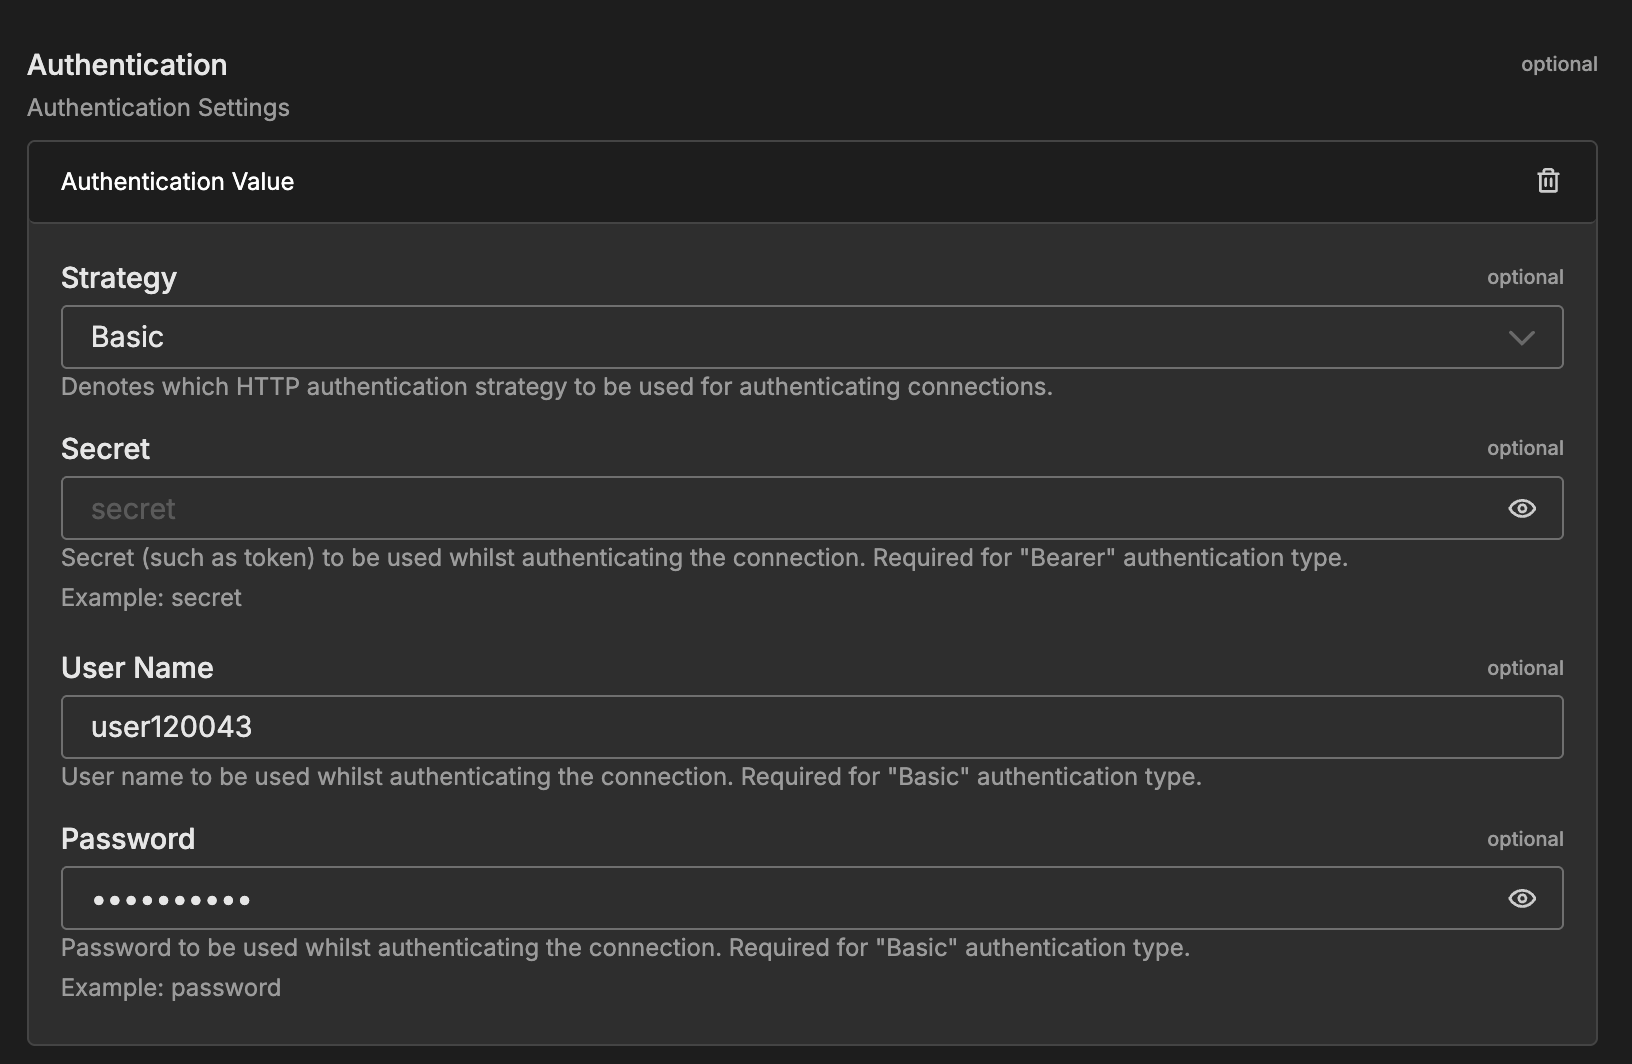Viewport: 1632px width, 1064px height.
Task: Click the Authentication section heading
Action: click(x=127, y=65)
